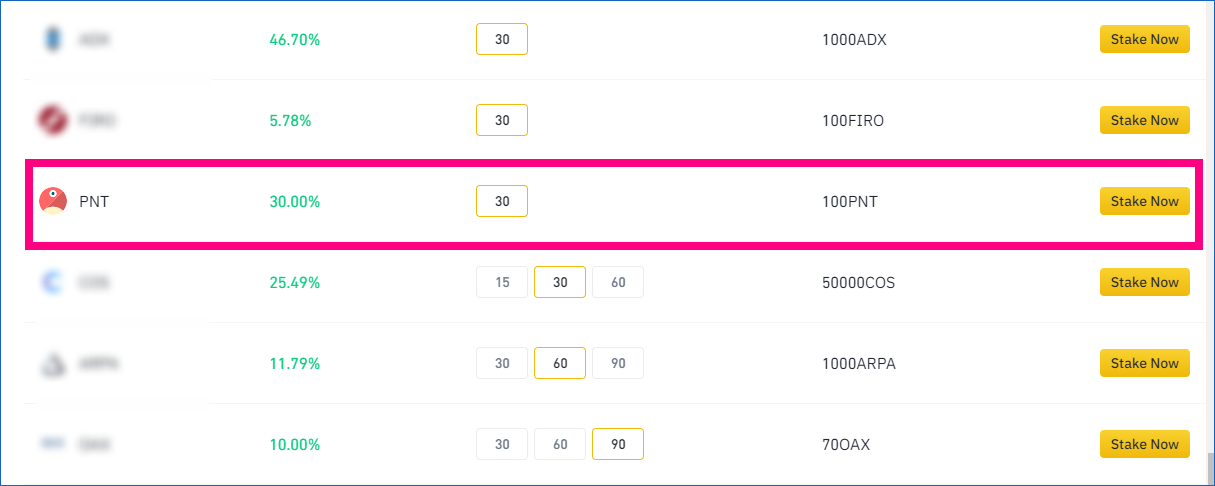Stake Now on the FIRO row
This screenshot has height=486, width=1215.
pos(1145,120)
